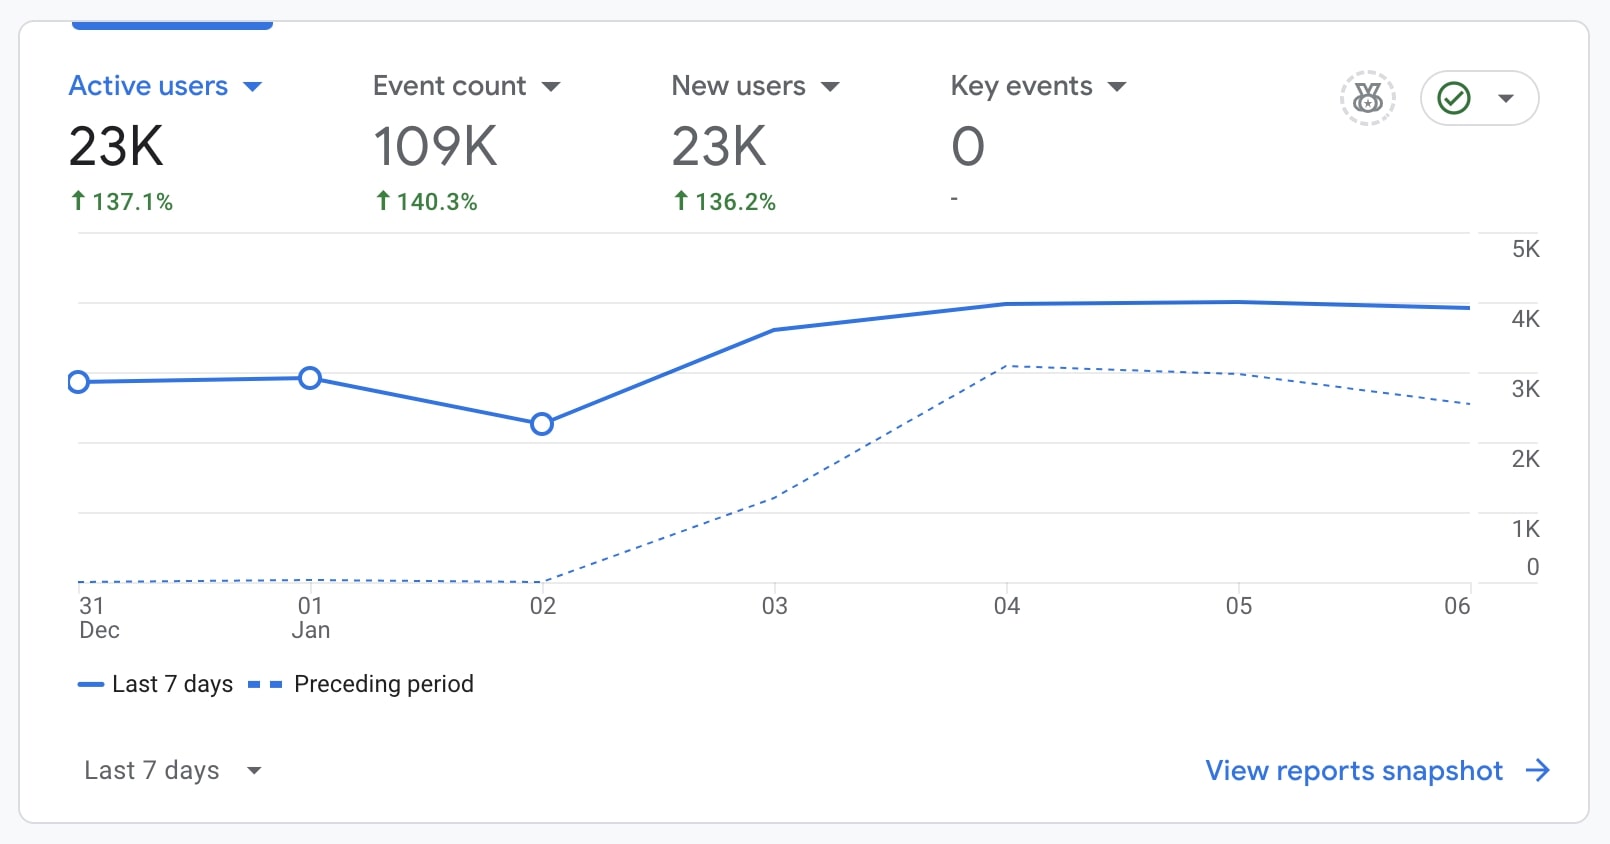This screenshot has height=844, width=1610.
Task: Click the Key events value 0
Action: [968, 147]
